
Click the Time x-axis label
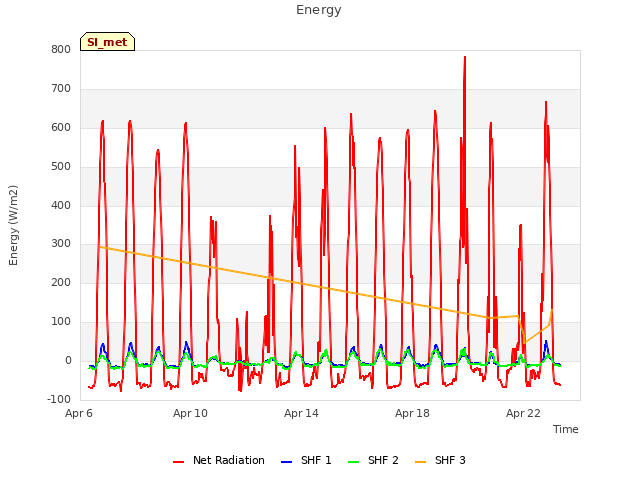click(x=566, y=429)
